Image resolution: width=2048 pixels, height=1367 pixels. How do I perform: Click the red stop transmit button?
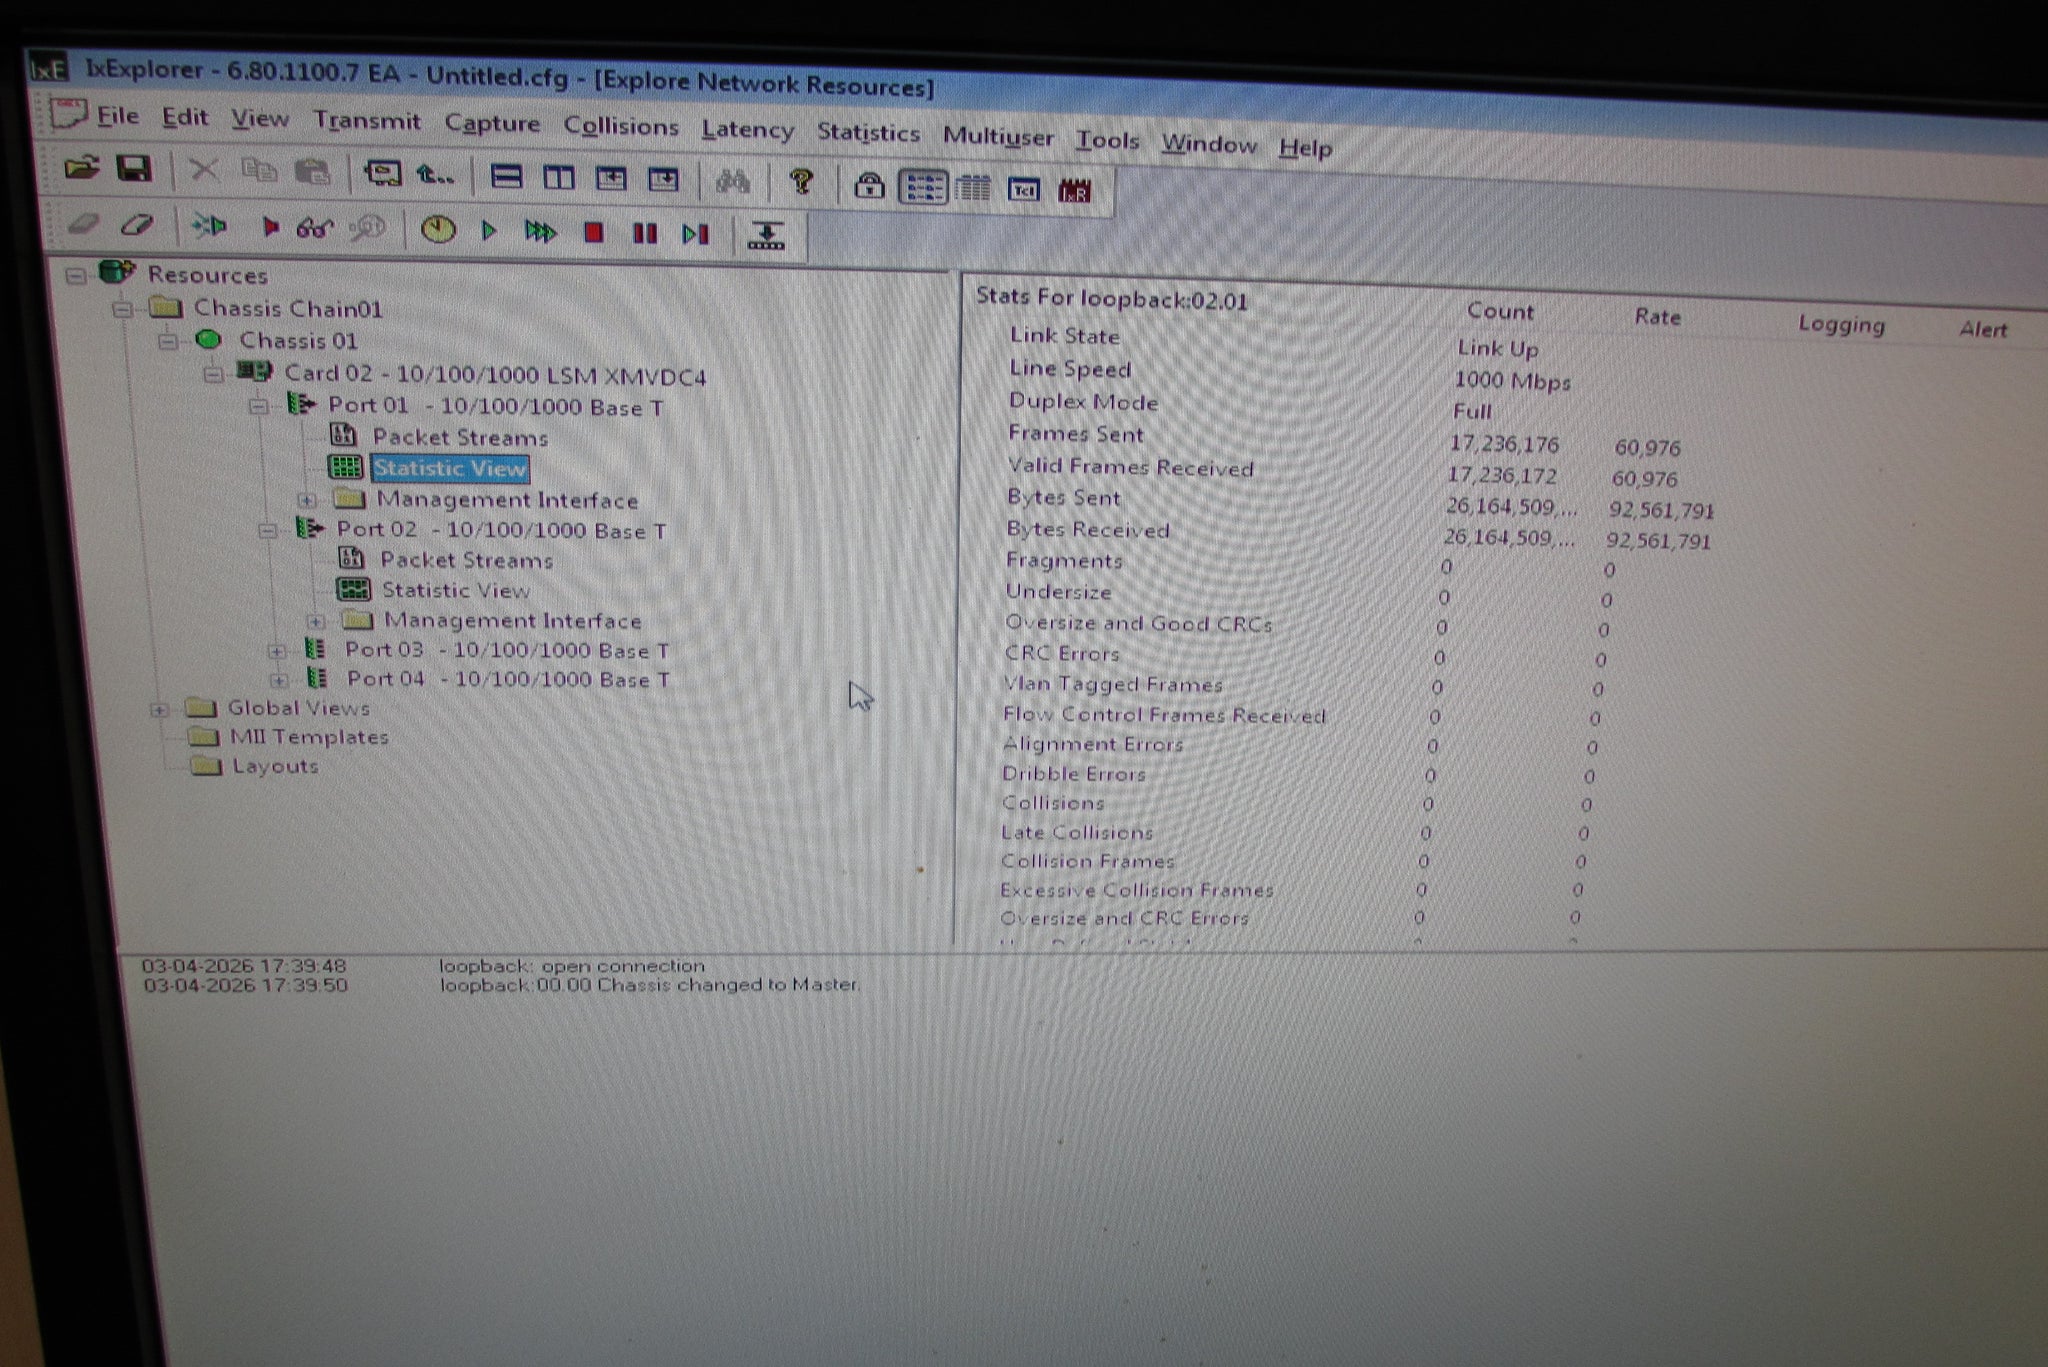[593, 233]
